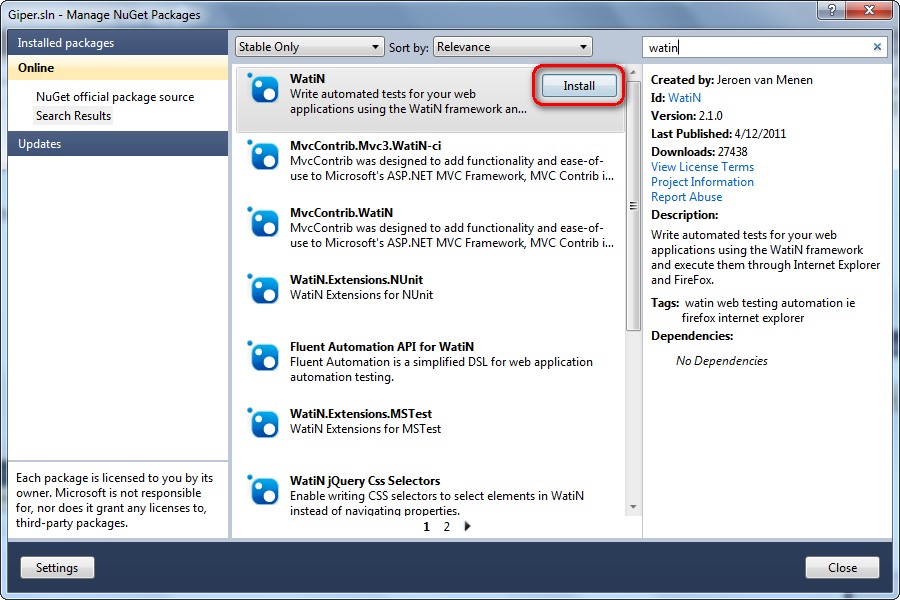
Task: Click the Version 2.1.0 text
Action: pyautogui.click(x=686, y=116)
